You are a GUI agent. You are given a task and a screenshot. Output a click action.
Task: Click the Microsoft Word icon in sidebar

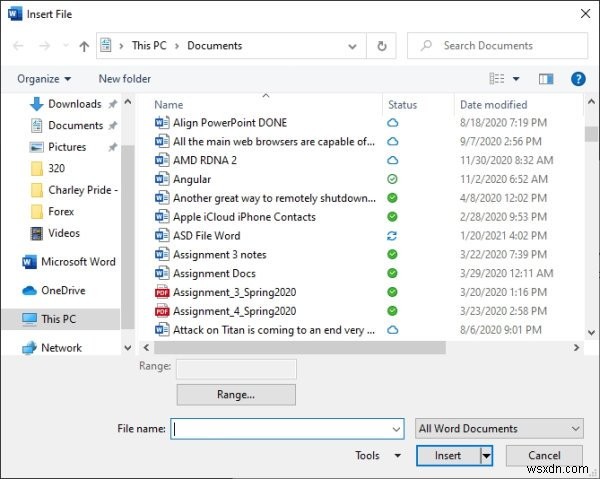point(29,262)
